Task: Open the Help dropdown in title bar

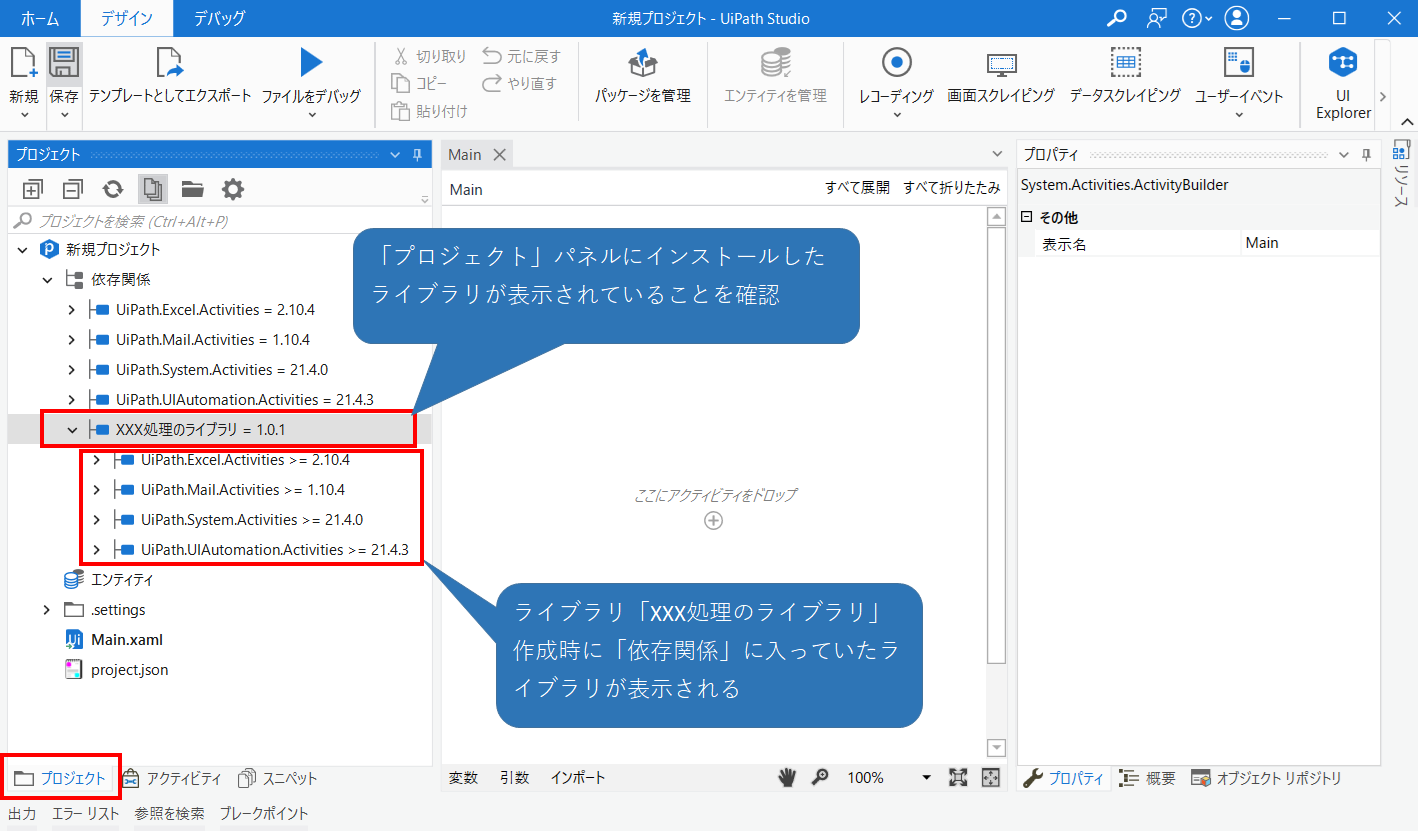Action: click(x=1196, y=18)
